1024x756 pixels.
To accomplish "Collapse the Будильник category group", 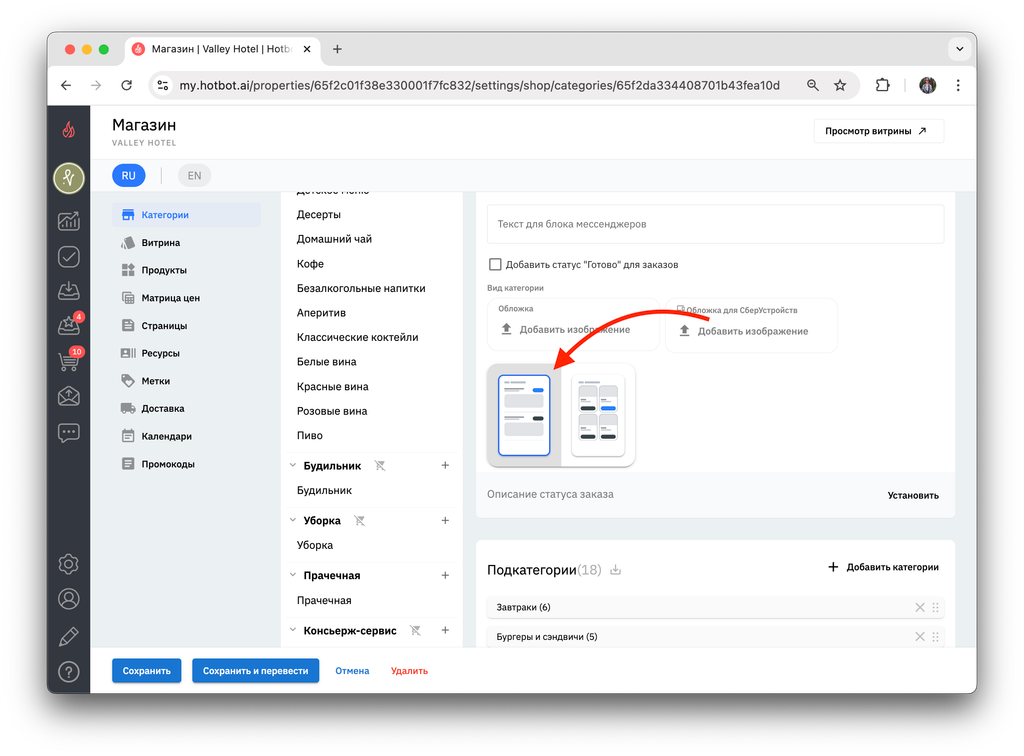I will pyautogui.click(x=293, y=465).
